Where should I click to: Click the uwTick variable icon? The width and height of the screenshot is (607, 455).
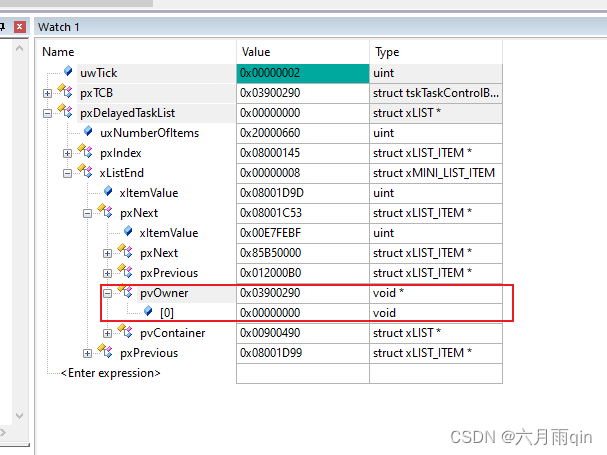click(x=68, y=73)
